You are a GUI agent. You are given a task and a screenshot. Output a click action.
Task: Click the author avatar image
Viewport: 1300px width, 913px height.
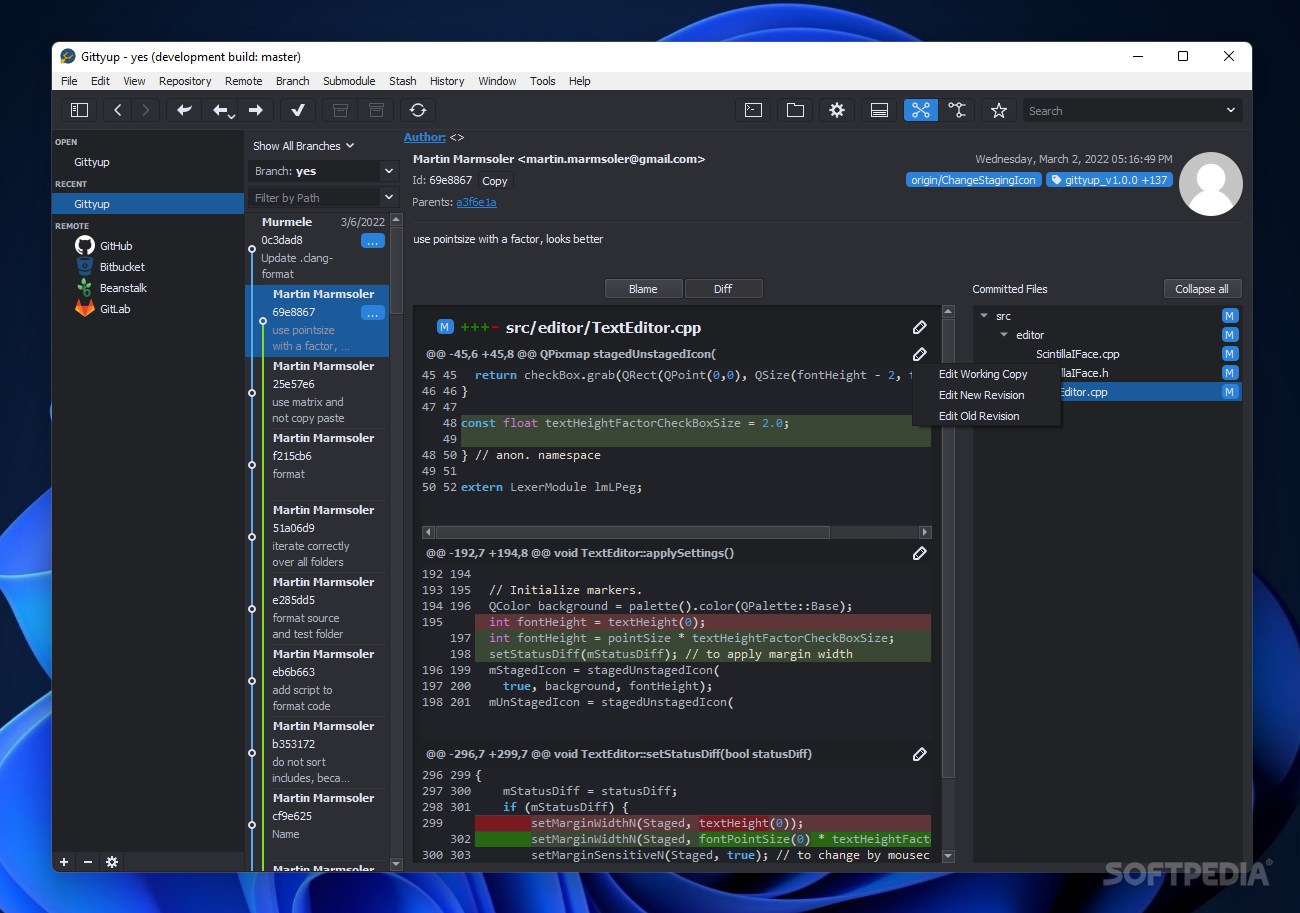point(1211,184)
